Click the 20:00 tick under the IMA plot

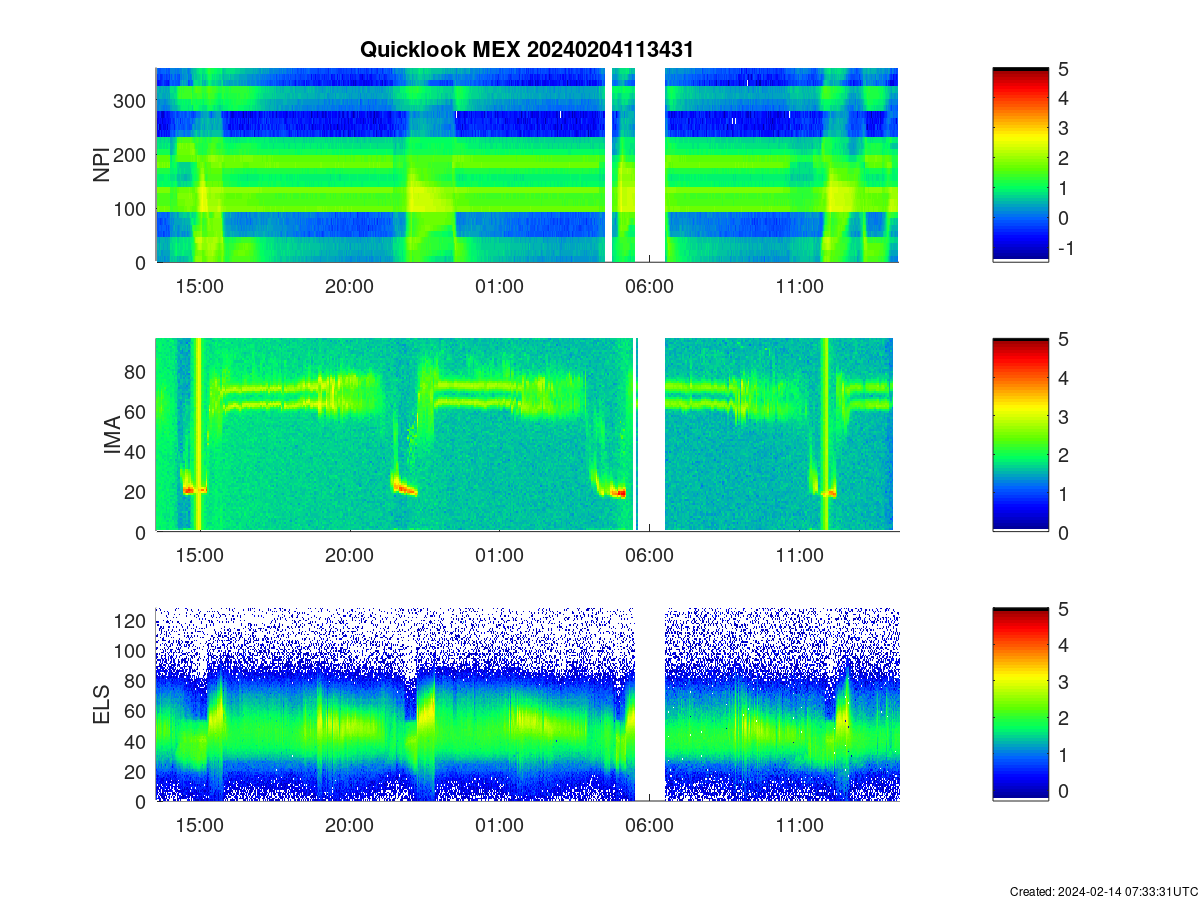click(x=349, y=555)
